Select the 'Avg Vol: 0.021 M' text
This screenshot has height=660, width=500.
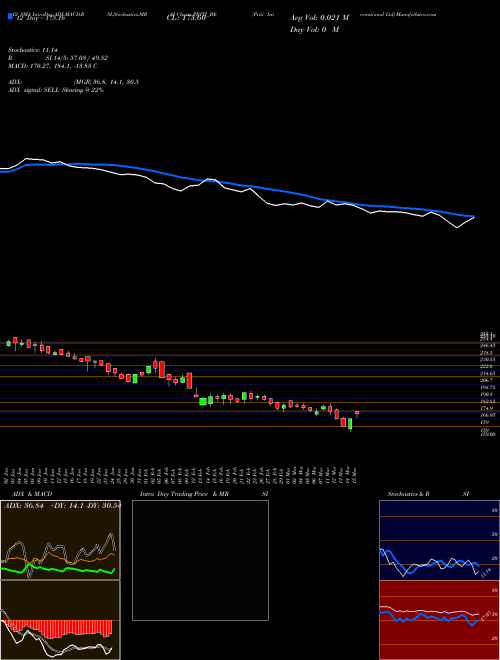(320, 18)
